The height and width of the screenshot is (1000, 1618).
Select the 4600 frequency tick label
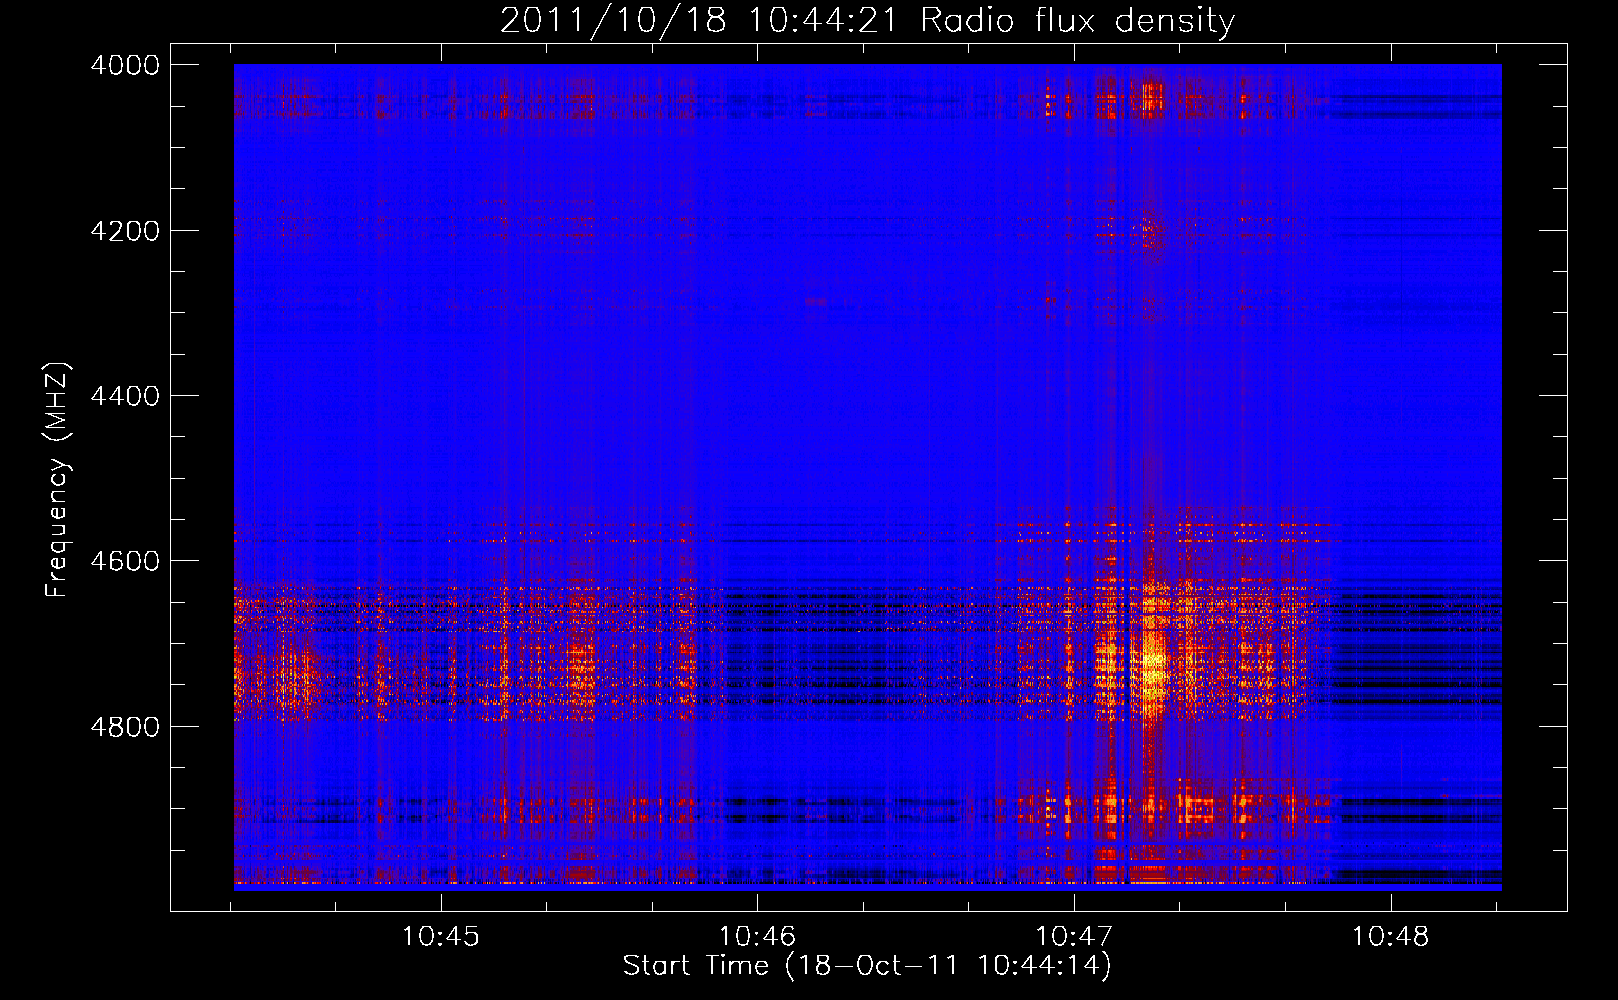coord(125,561)
